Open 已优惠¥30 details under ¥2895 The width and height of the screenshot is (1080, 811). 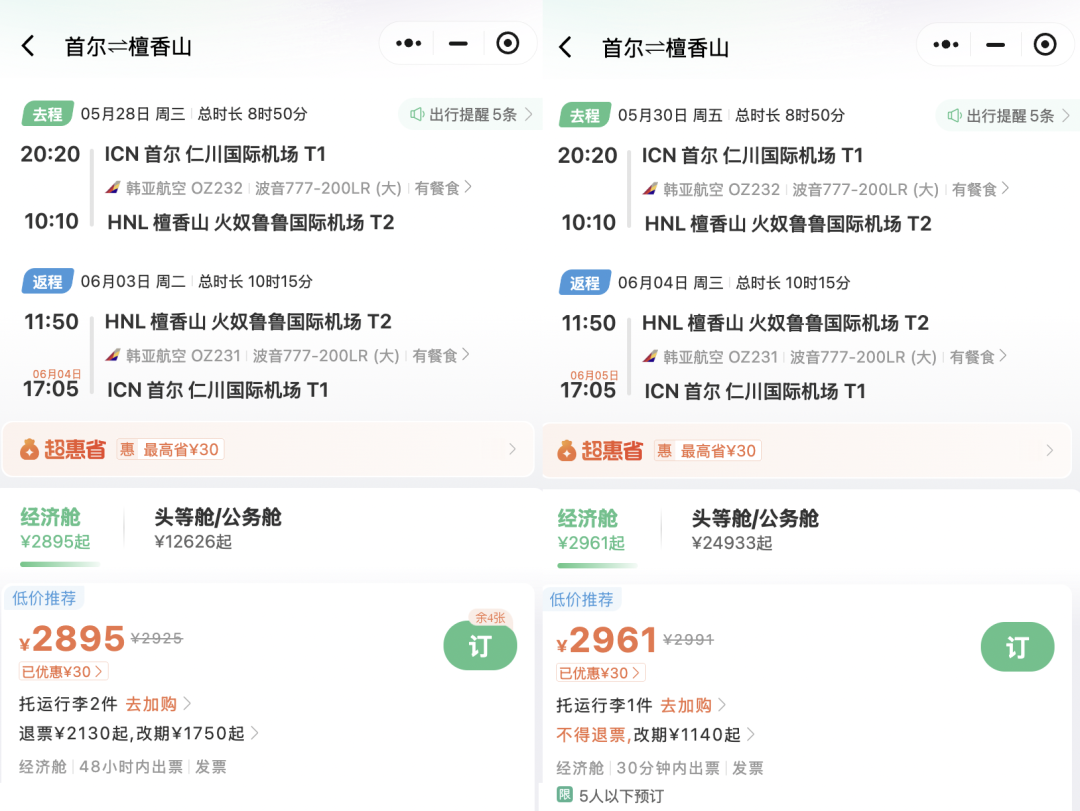(63, 671)
